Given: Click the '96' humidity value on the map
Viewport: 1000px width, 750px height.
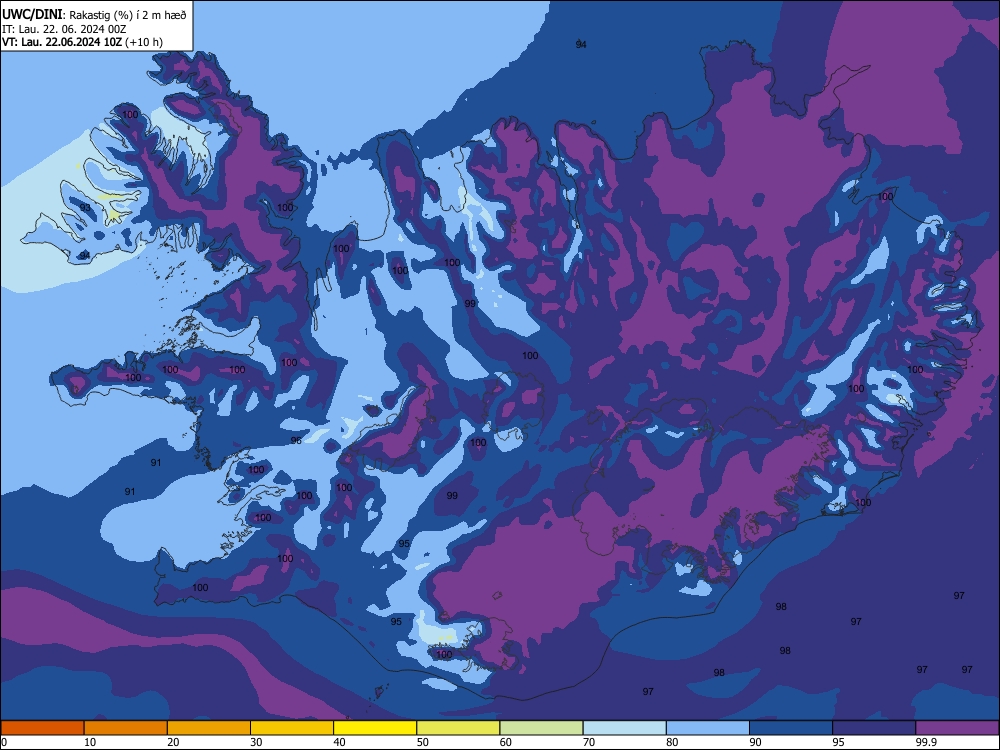Looking at the screenshot, I should point(296,441).
